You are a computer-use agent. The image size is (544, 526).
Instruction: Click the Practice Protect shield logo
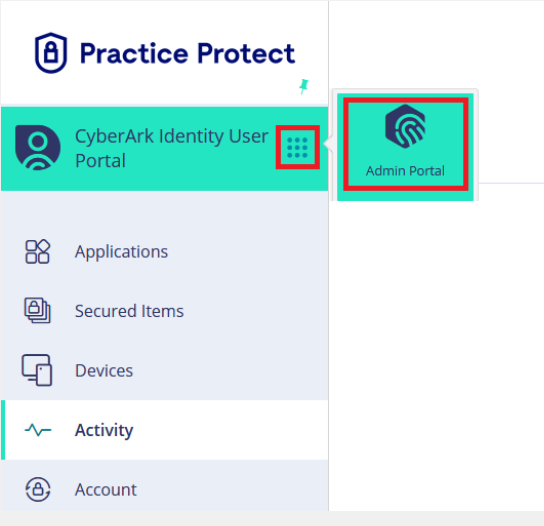(x=51, y=53)
